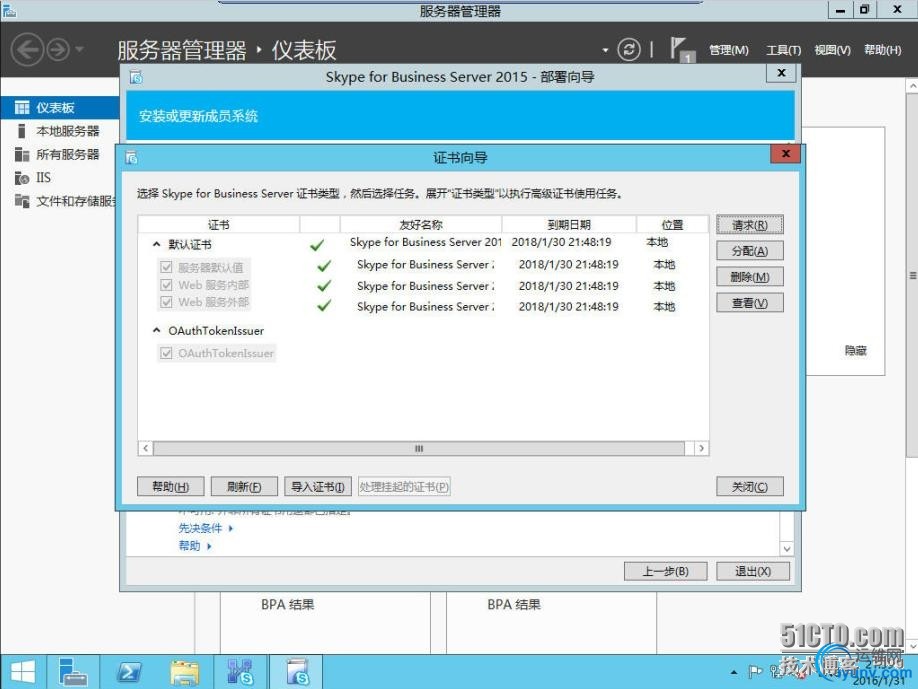The image size is (918, 689).
Task: Click the Action Center flag in tray
Action: tap(756, 672)
